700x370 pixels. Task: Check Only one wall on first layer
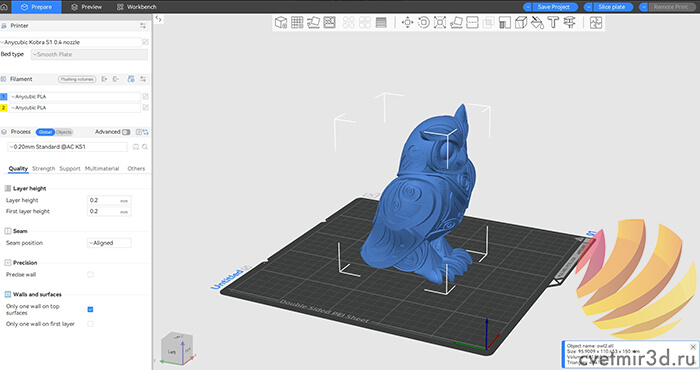[90, 324]
